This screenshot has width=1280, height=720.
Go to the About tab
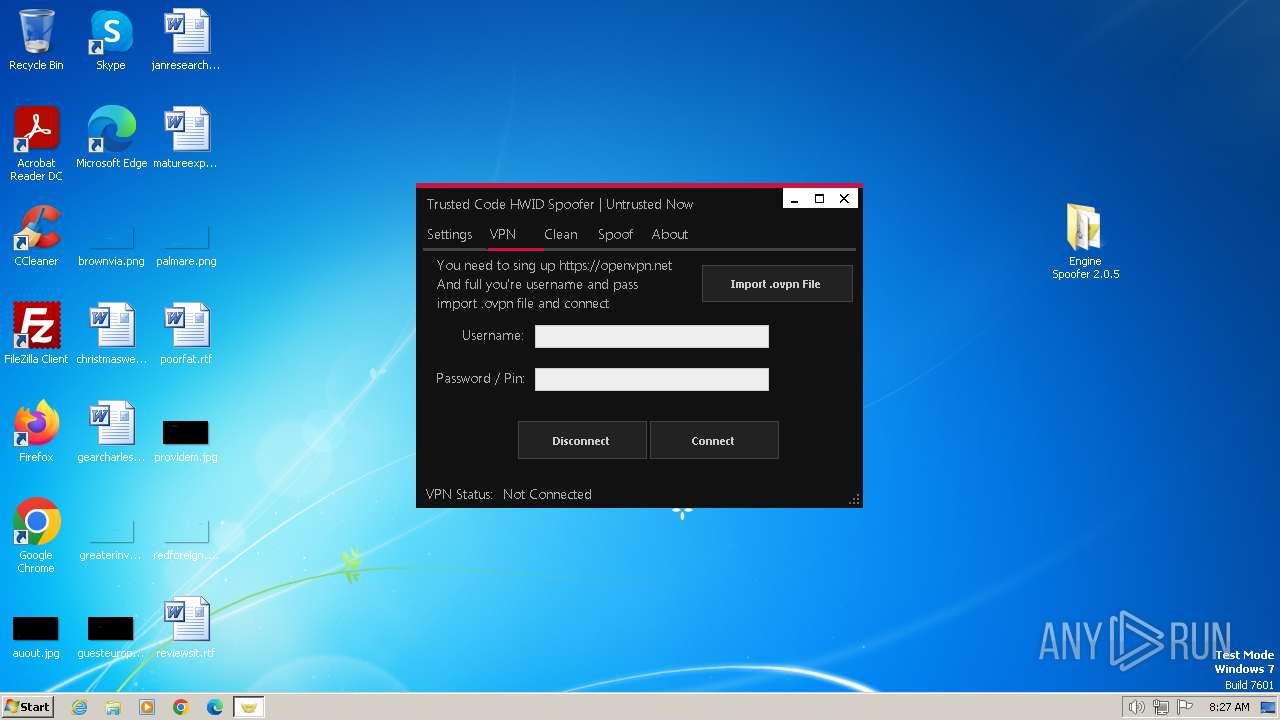pyautogui.click(x=670, y=234)
